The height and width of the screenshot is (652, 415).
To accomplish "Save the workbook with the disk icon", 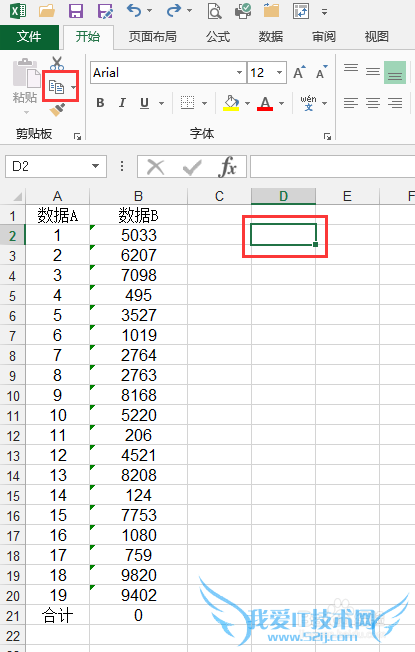I will pos(76,11).
